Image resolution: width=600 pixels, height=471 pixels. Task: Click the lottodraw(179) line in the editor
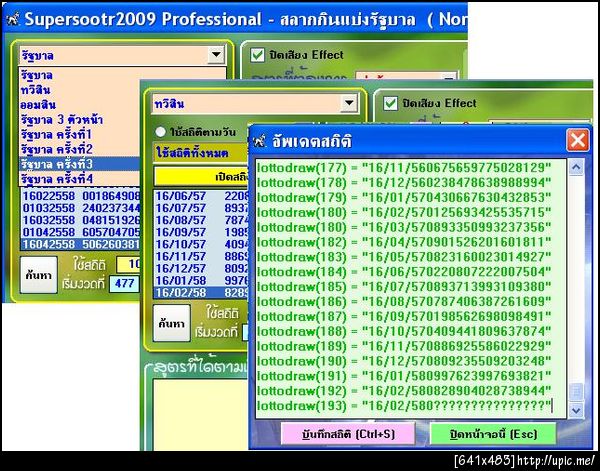[404, 197]
